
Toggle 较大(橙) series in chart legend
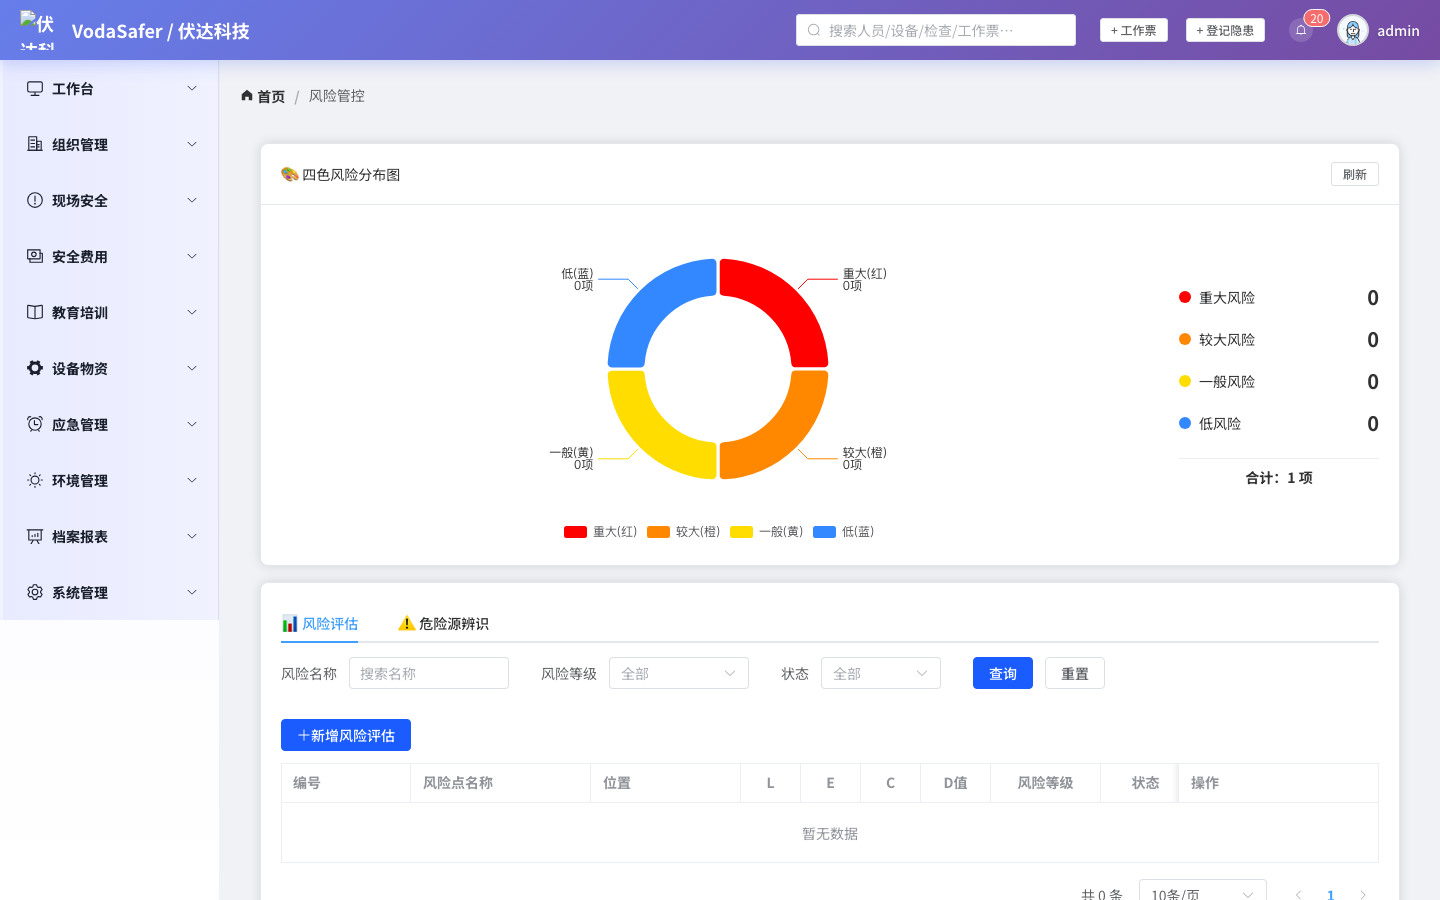tap(683, 532)
